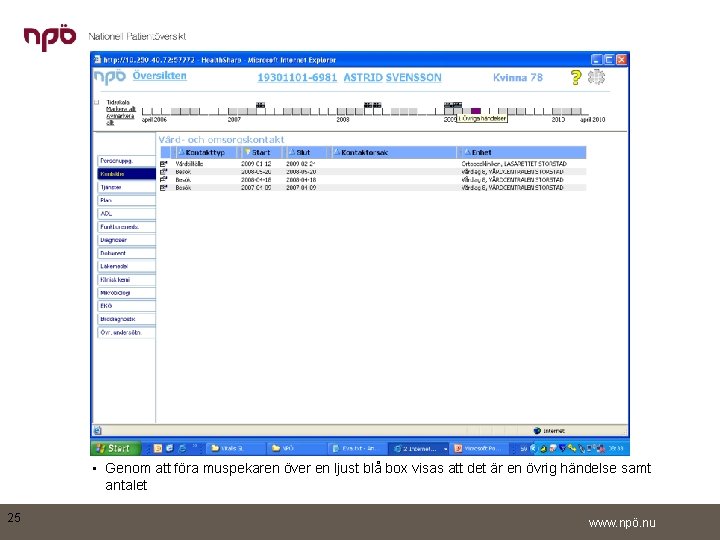Click the sort triangle in the Kontakttyp header

181,152
